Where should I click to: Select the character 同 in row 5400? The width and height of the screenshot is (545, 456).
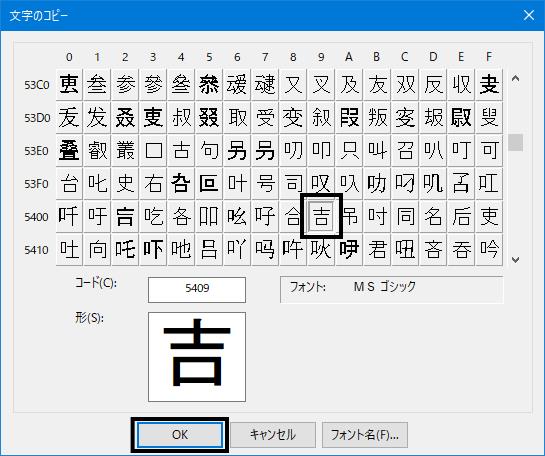[405, 217]
